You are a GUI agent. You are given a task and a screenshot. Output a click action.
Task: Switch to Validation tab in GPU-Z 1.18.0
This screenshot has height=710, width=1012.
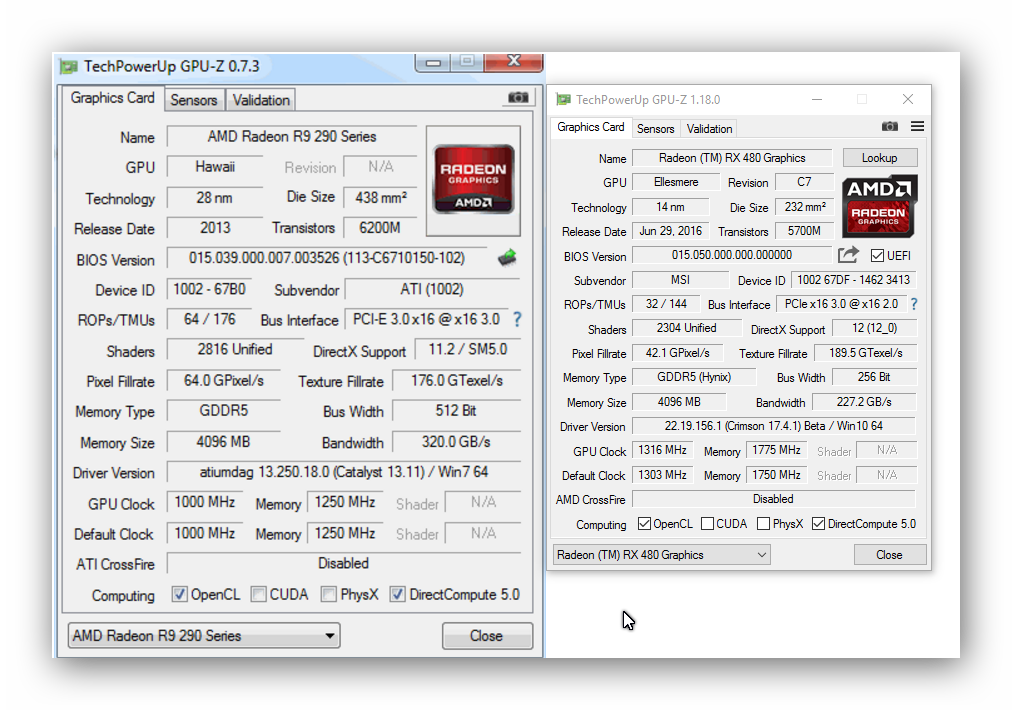[709, 129]
